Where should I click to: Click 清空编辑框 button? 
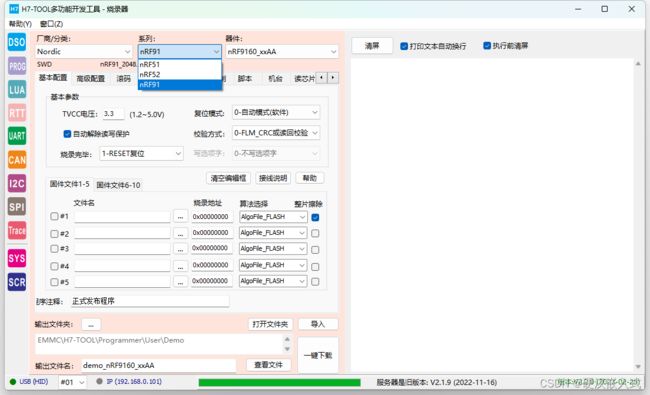click(228, 178)
